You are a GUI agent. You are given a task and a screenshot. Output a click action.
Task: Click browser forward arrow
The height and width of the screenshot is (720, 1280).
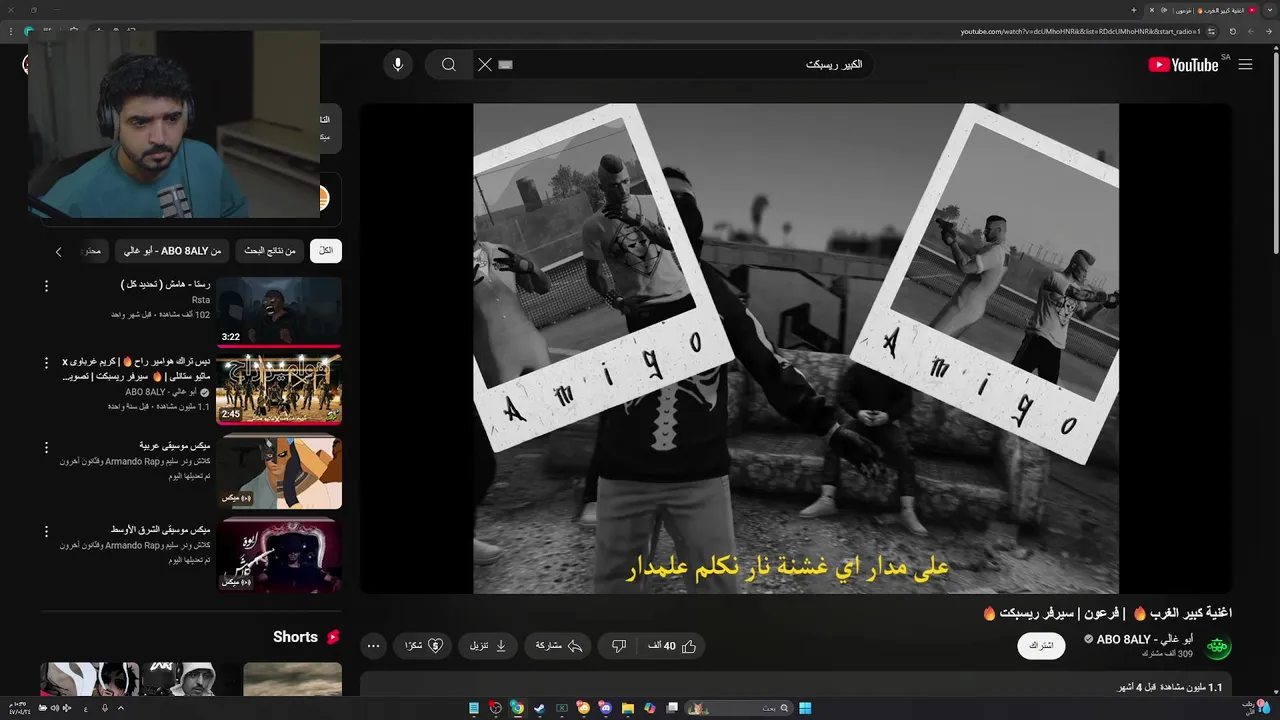click(1250, 32)
